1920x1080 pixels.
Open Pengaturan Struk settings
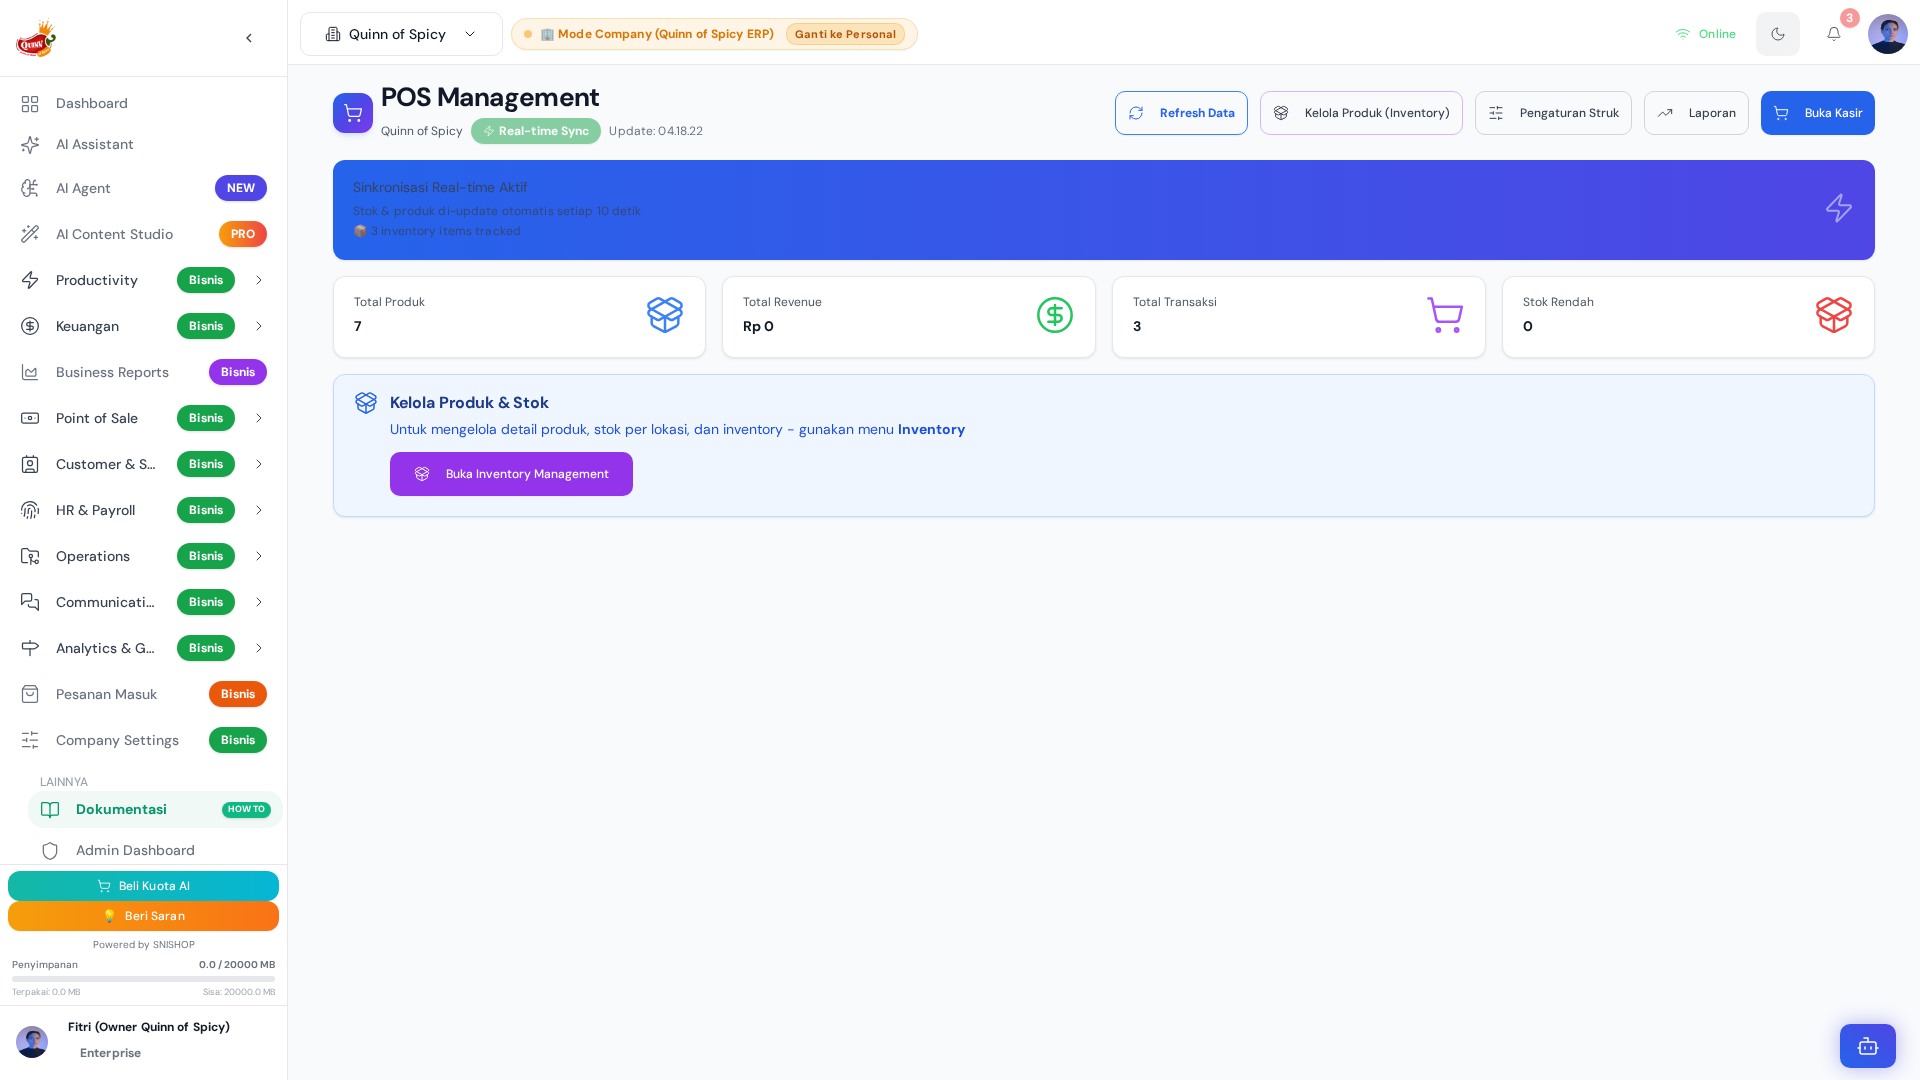tap(1553, 113)
